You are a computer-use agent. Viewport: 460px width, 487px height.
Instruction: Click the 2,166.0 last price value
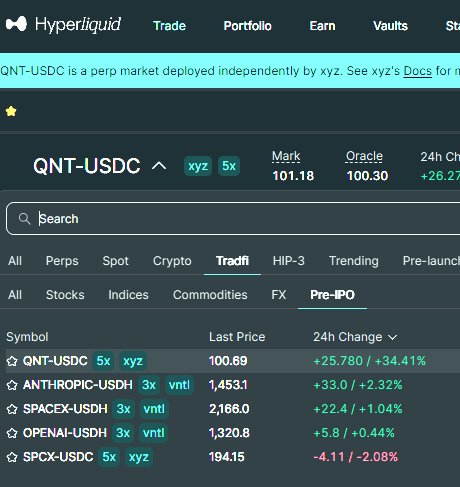pos(229,409)
